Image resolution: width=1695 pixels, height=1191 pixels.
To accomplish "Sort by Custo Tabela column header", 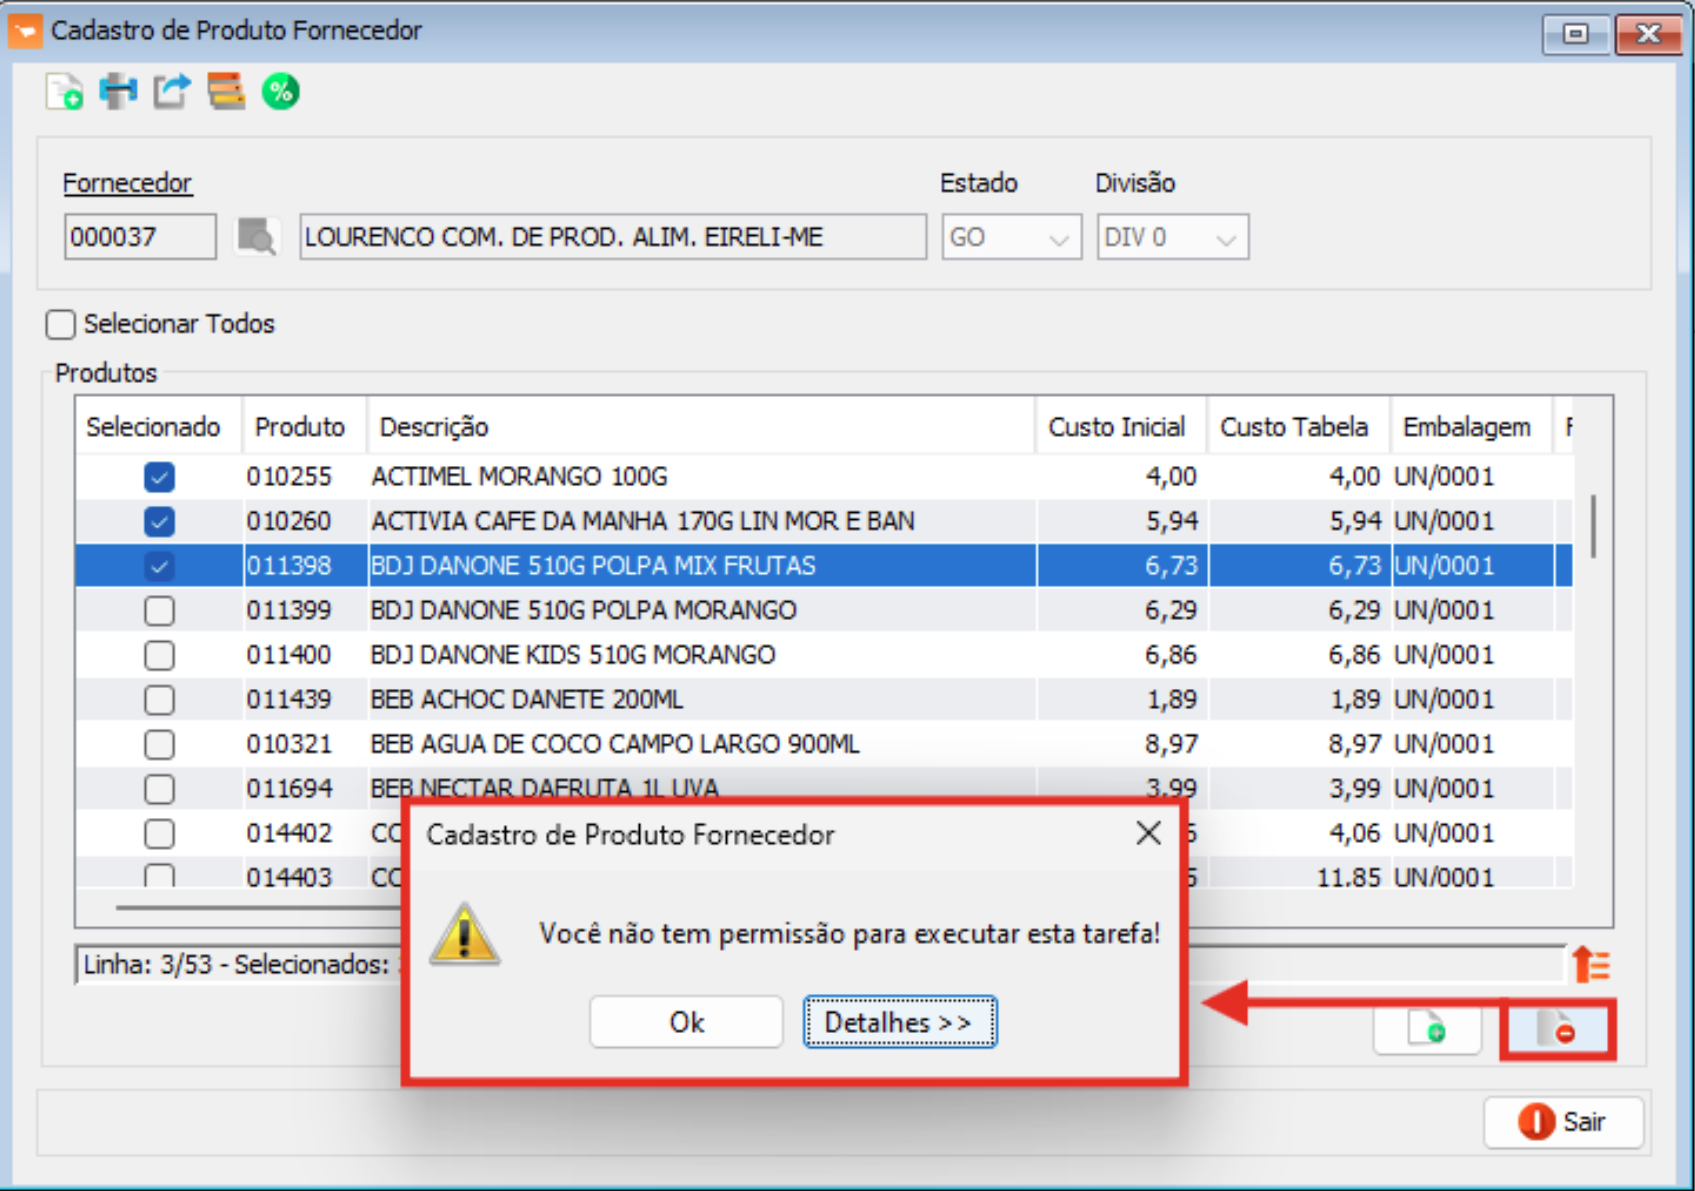I will 1294,427.
